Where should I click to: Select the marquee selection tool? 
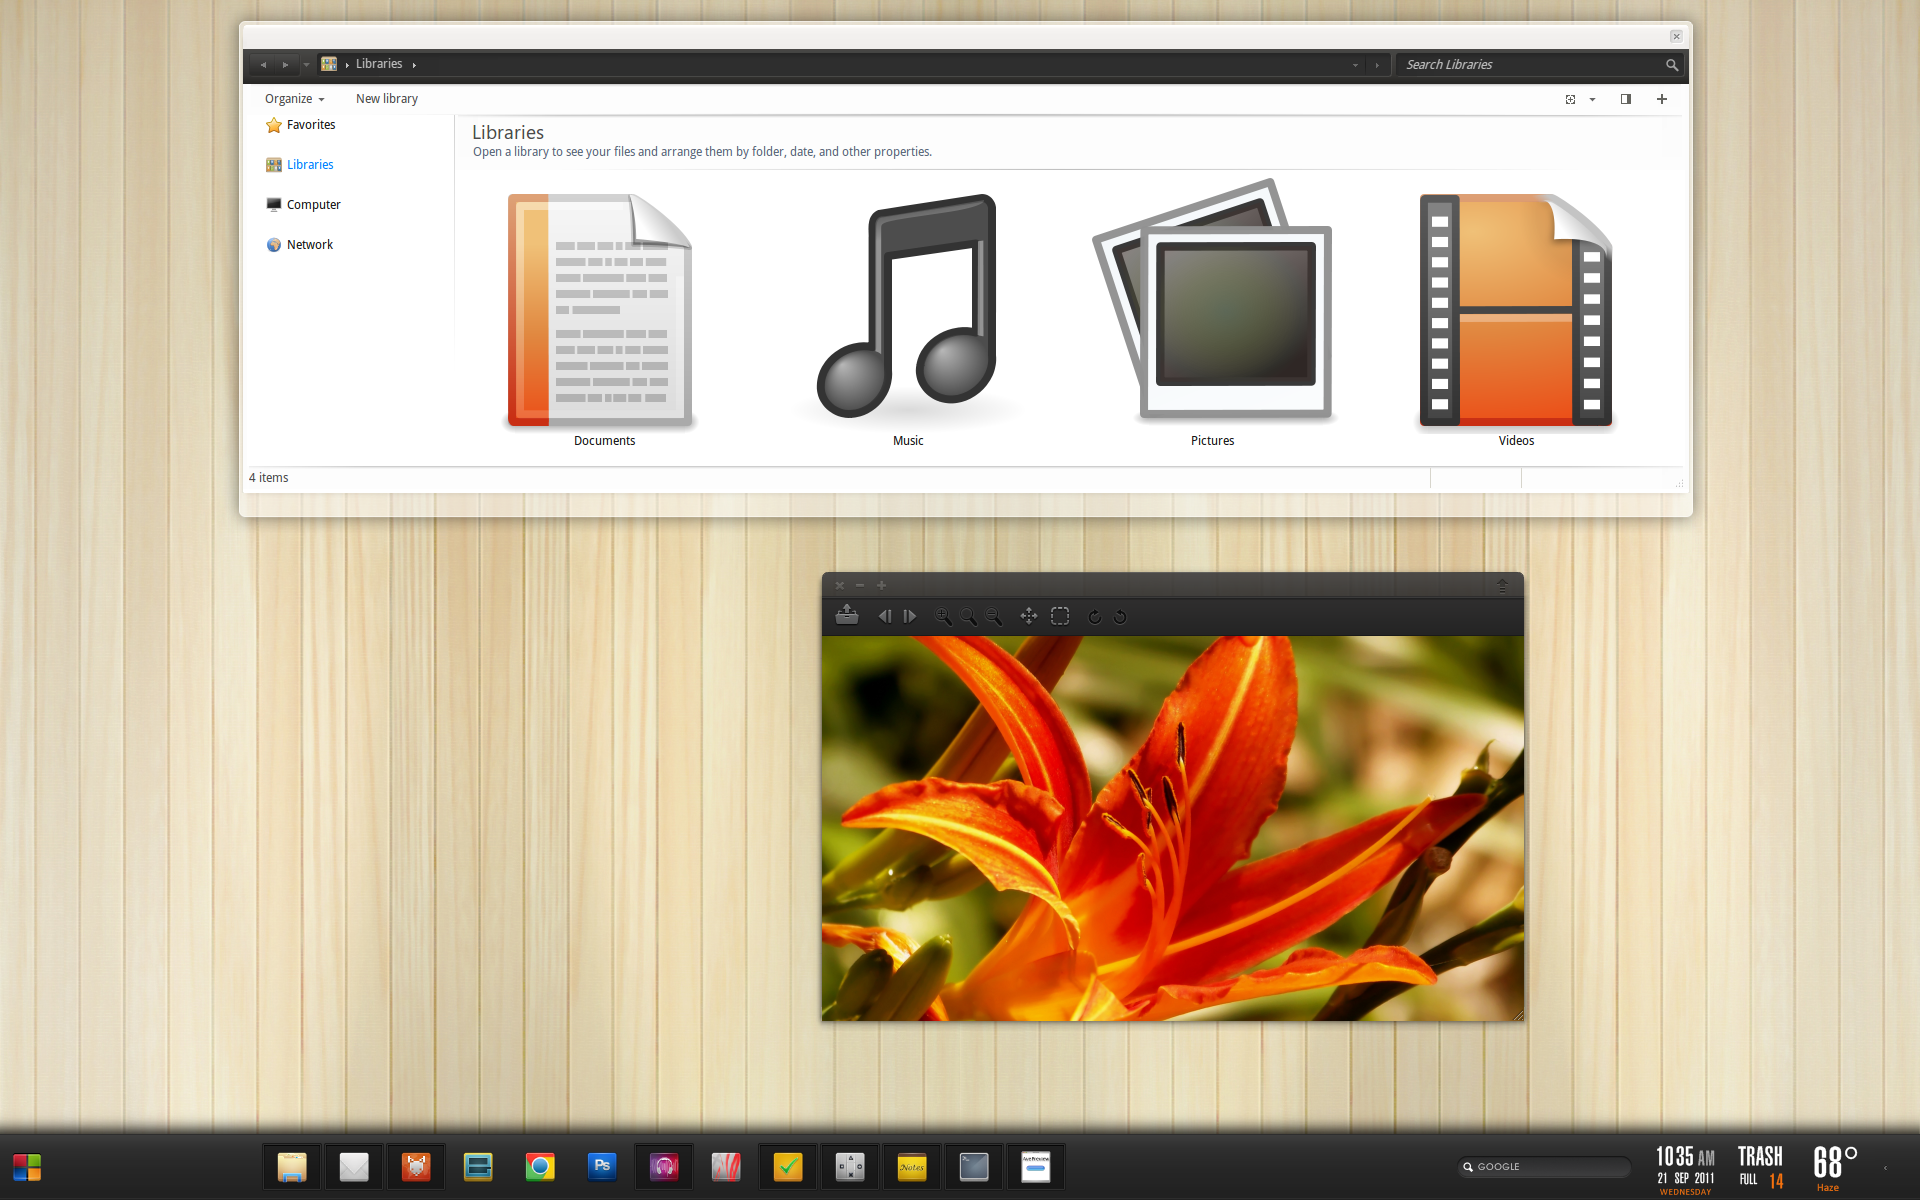1060,617
